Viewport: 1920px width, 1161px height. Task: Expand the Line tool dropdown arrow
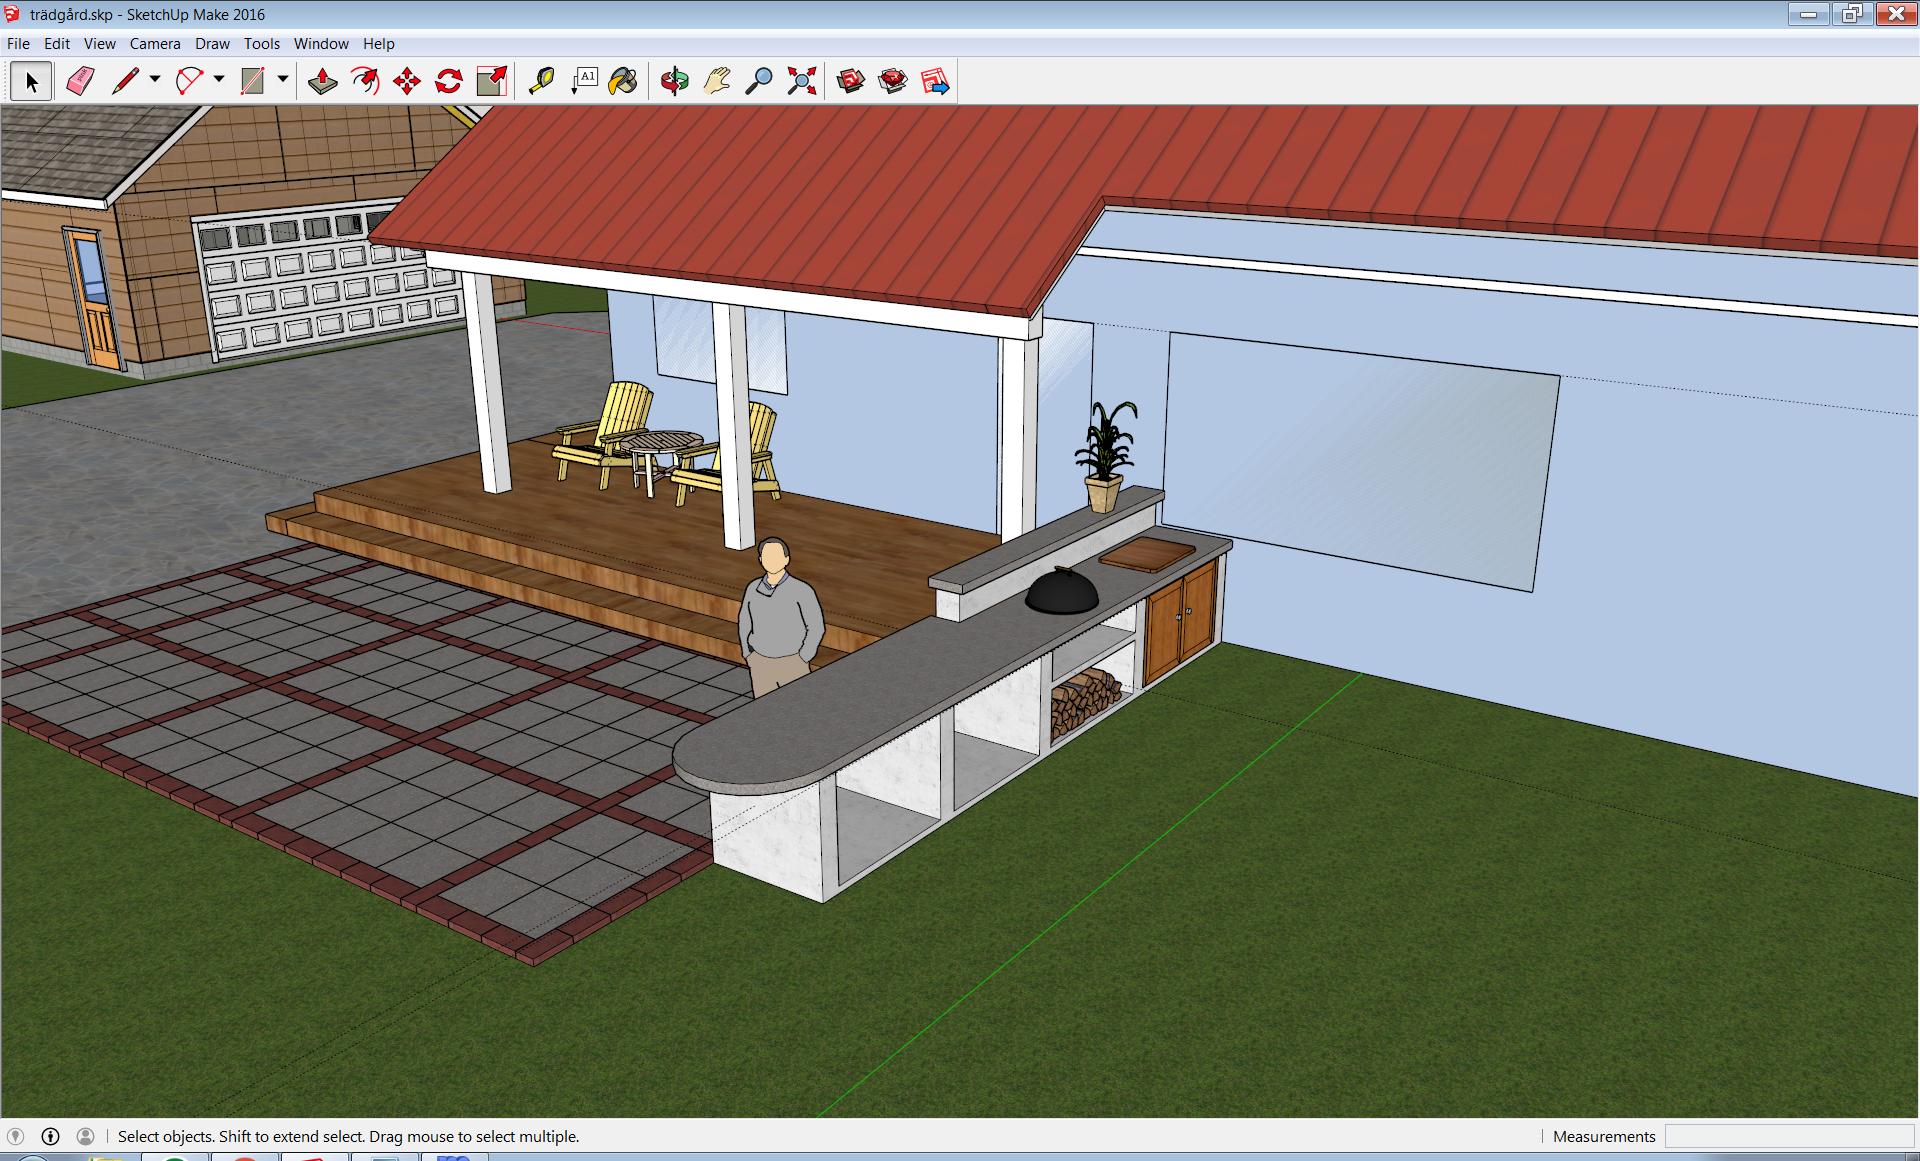(x=155, y=79)
